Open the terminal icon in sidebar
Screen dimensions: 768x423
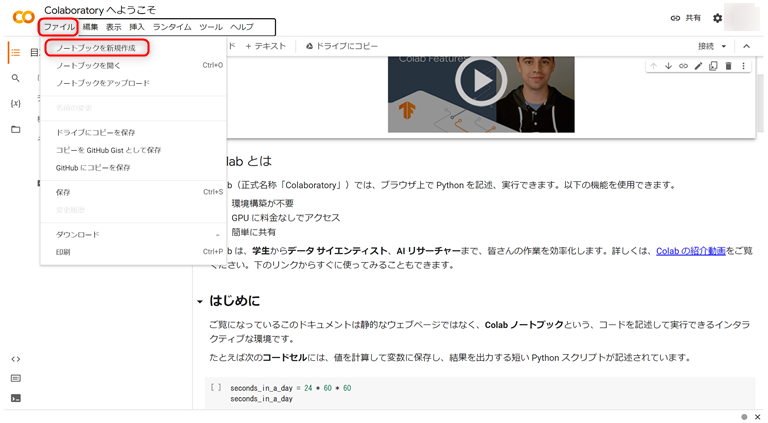15,397
